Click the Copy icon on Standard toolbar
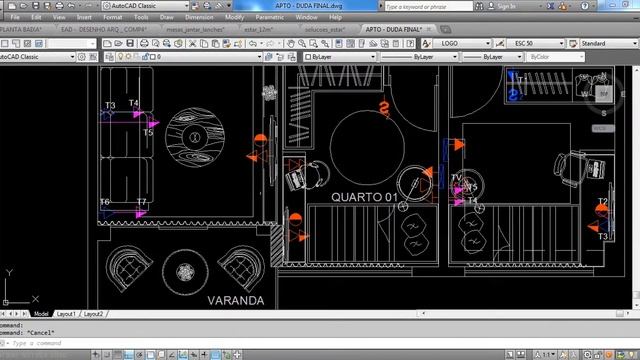Image resolution: width=640 pixels, height=360 pixels. [204, 43]
